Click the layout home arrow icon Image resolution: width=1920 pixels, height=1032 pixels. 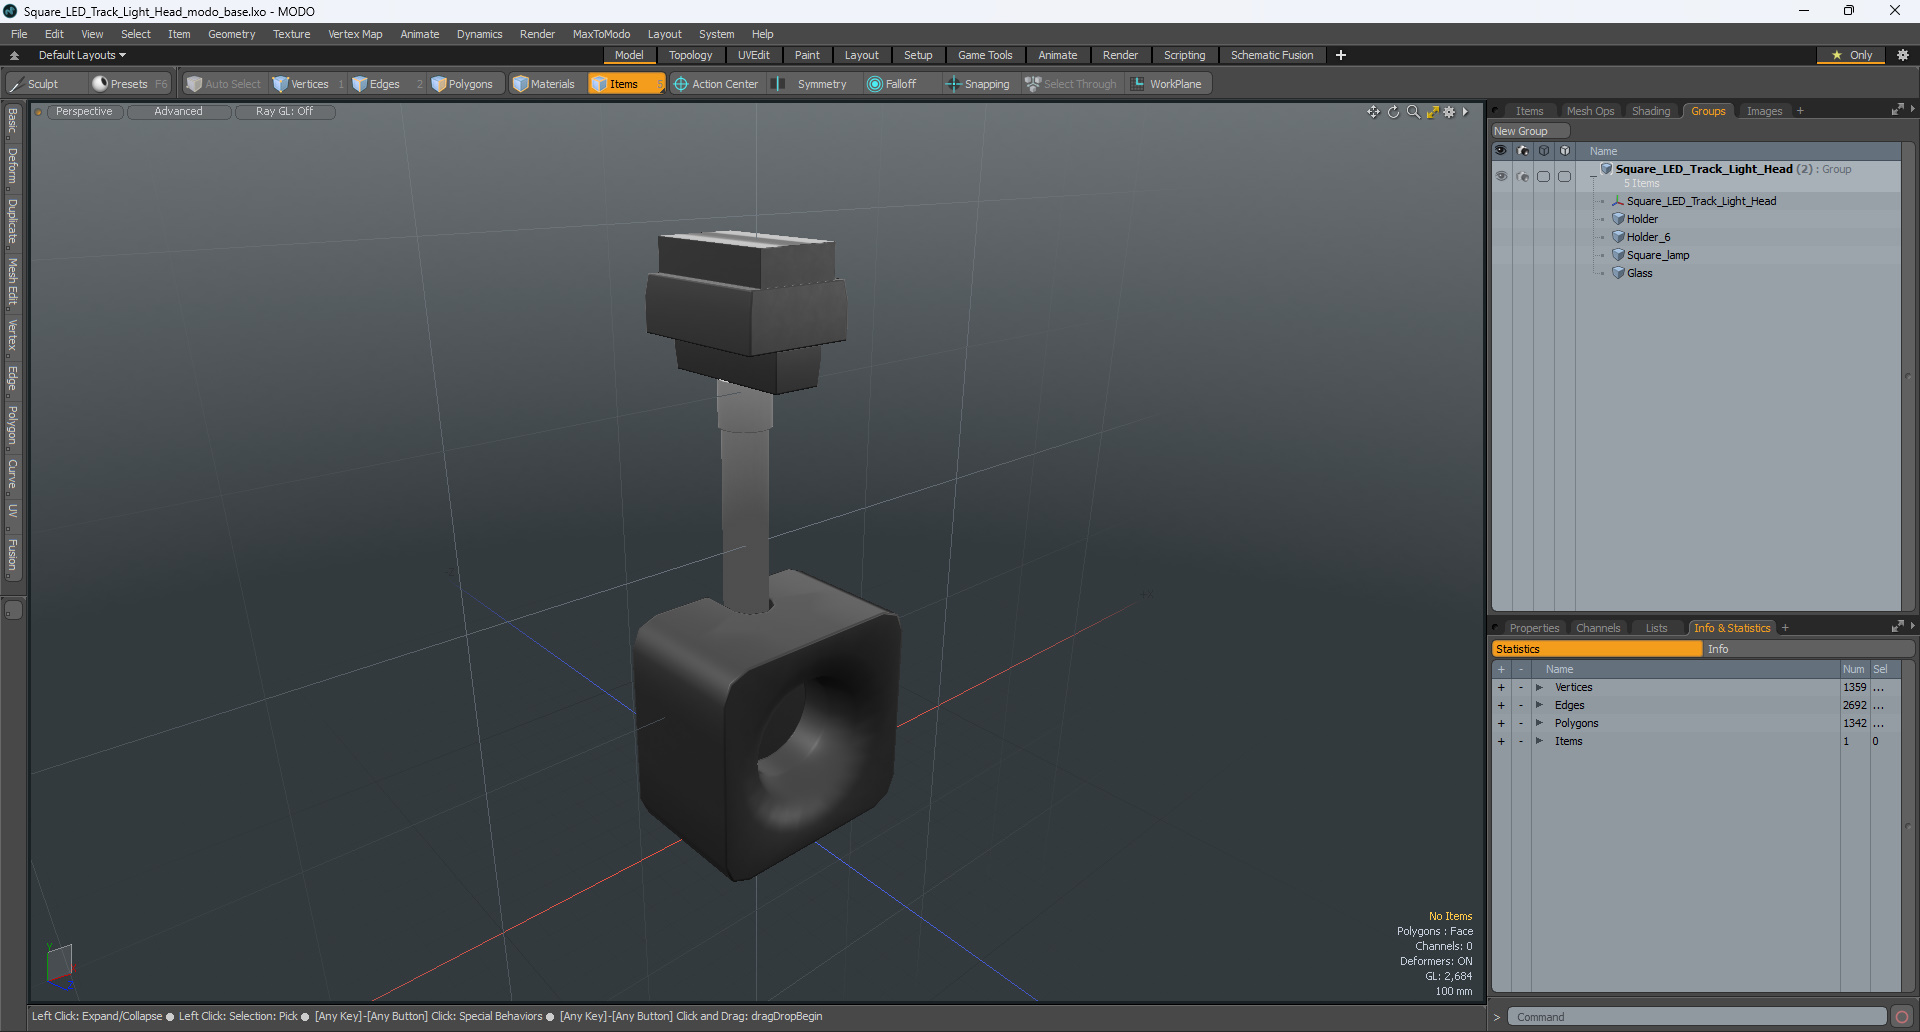coord(14,56)
